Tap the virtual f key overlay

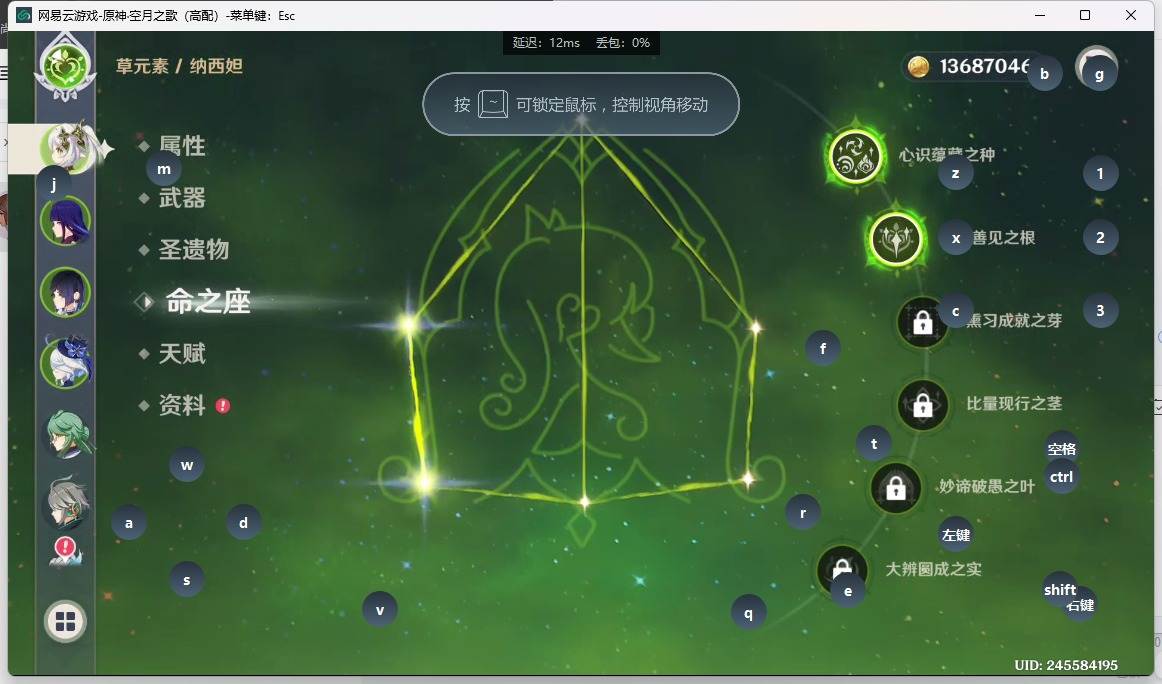823,348
